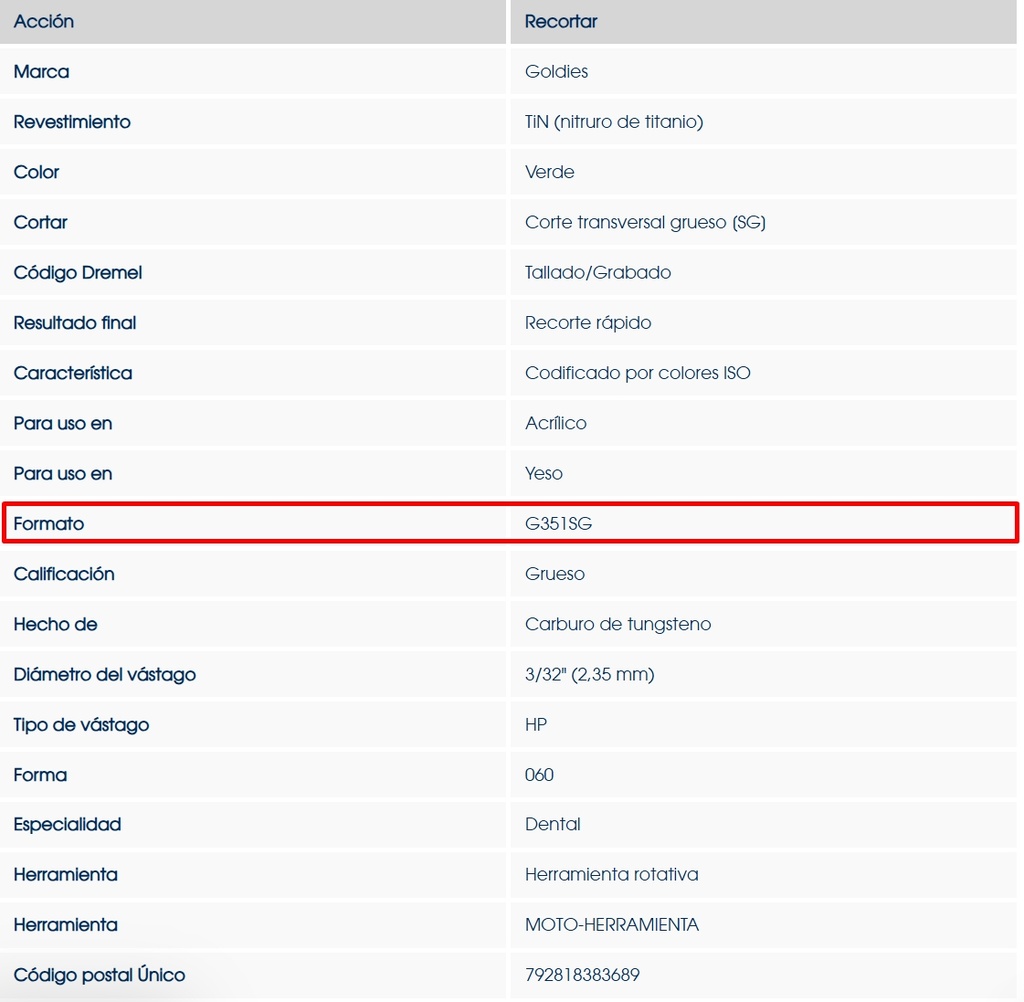This screenshot has width=1024, height=1002.
Task: Click the Yeso value cell
Action: (x=544, y=473)
